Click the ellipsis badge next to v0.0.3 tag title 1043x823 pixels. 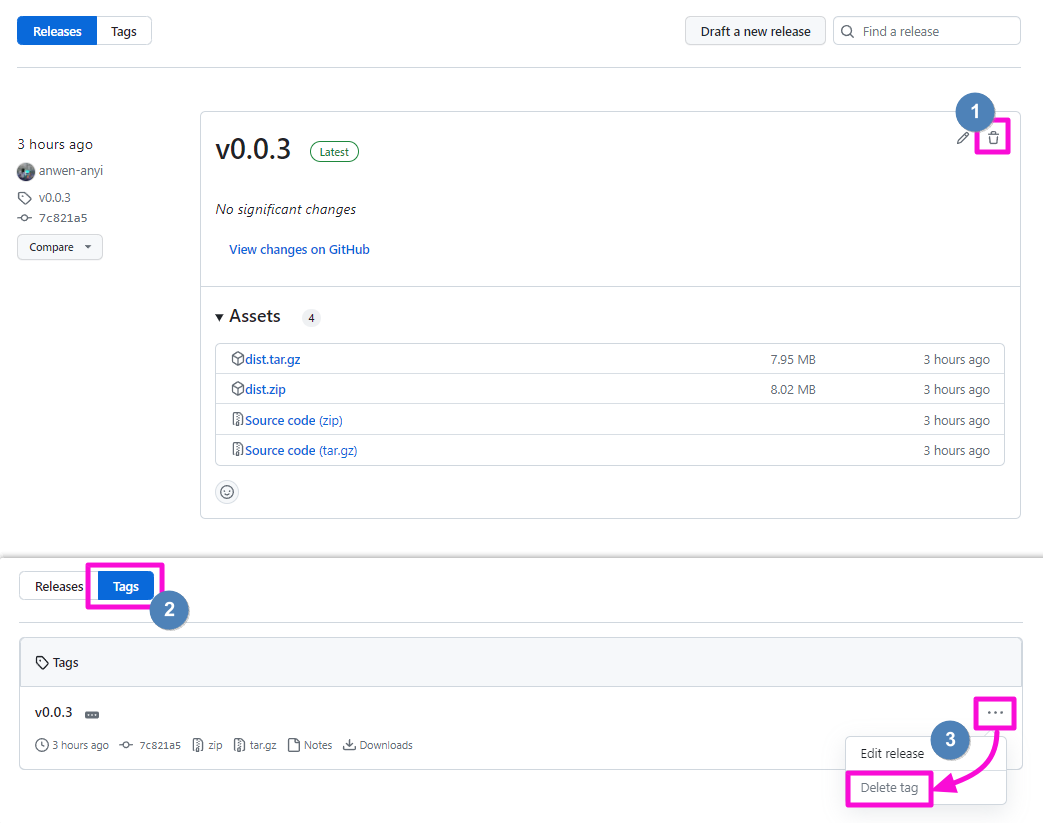coord(92,715)
